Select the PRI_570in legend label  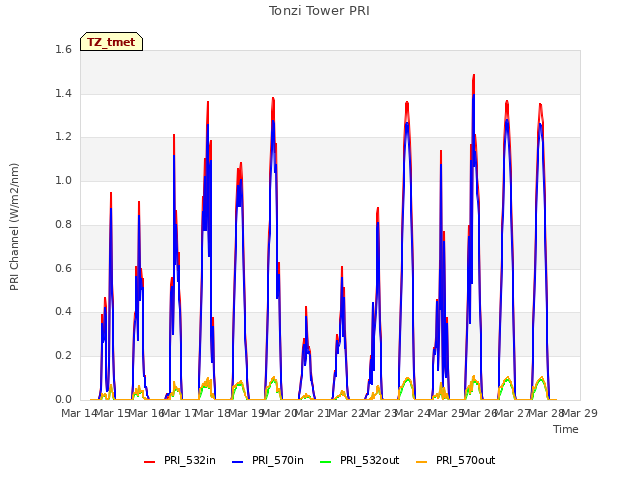[x=278, y=461]
